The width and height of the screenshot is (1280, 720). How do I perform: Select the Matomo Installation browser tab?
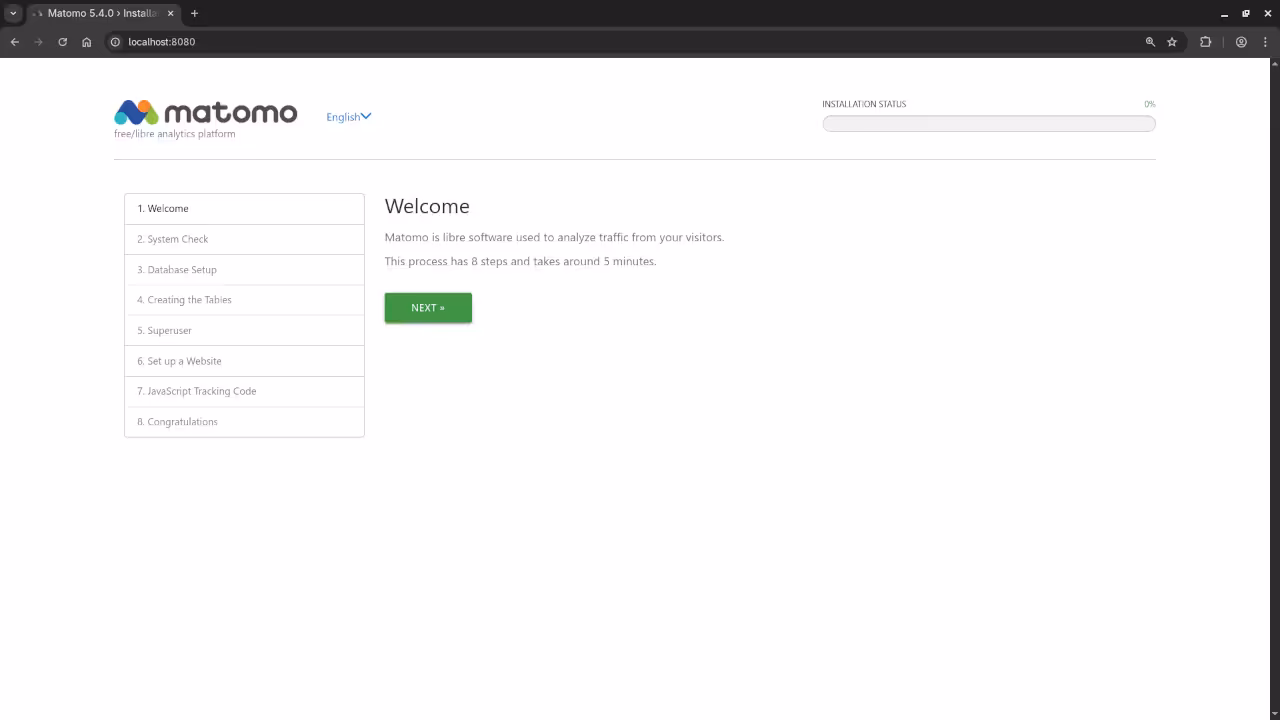100,13
